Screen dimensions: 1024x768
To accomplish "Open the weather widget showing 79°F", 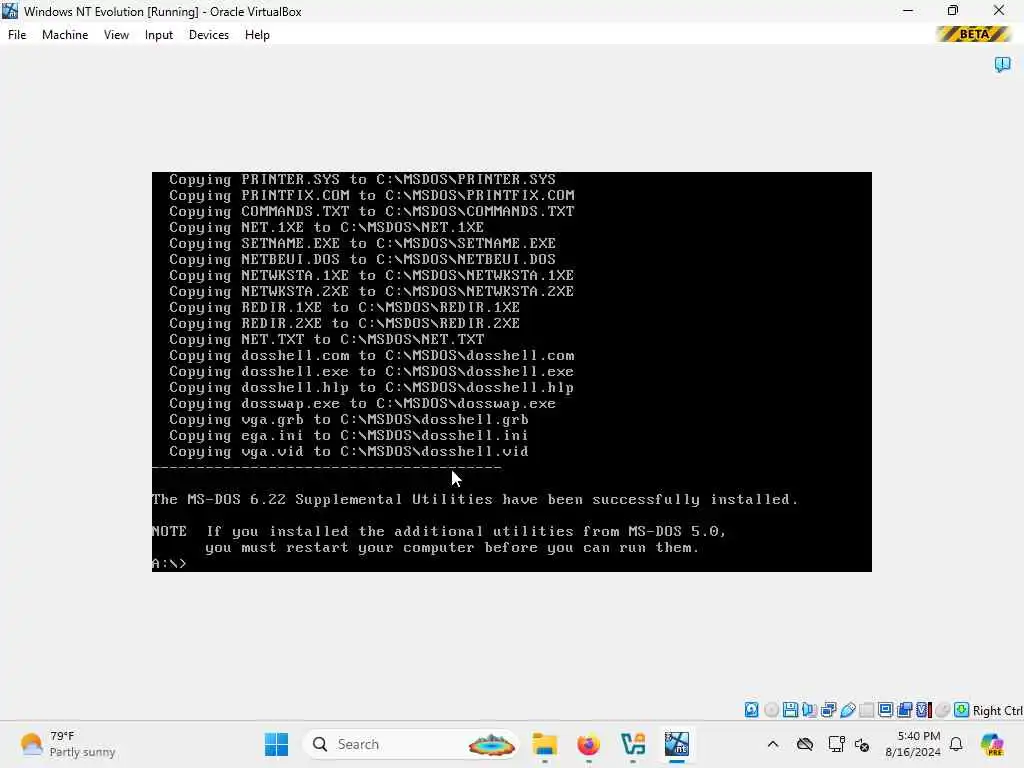I will point(67,744).
